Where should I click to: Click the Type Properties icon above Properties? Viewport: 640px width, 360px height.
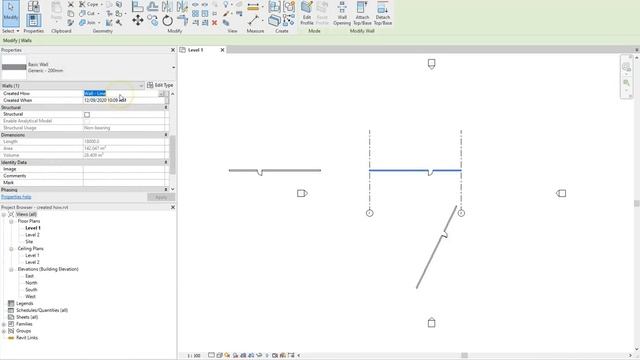(33, 6)
